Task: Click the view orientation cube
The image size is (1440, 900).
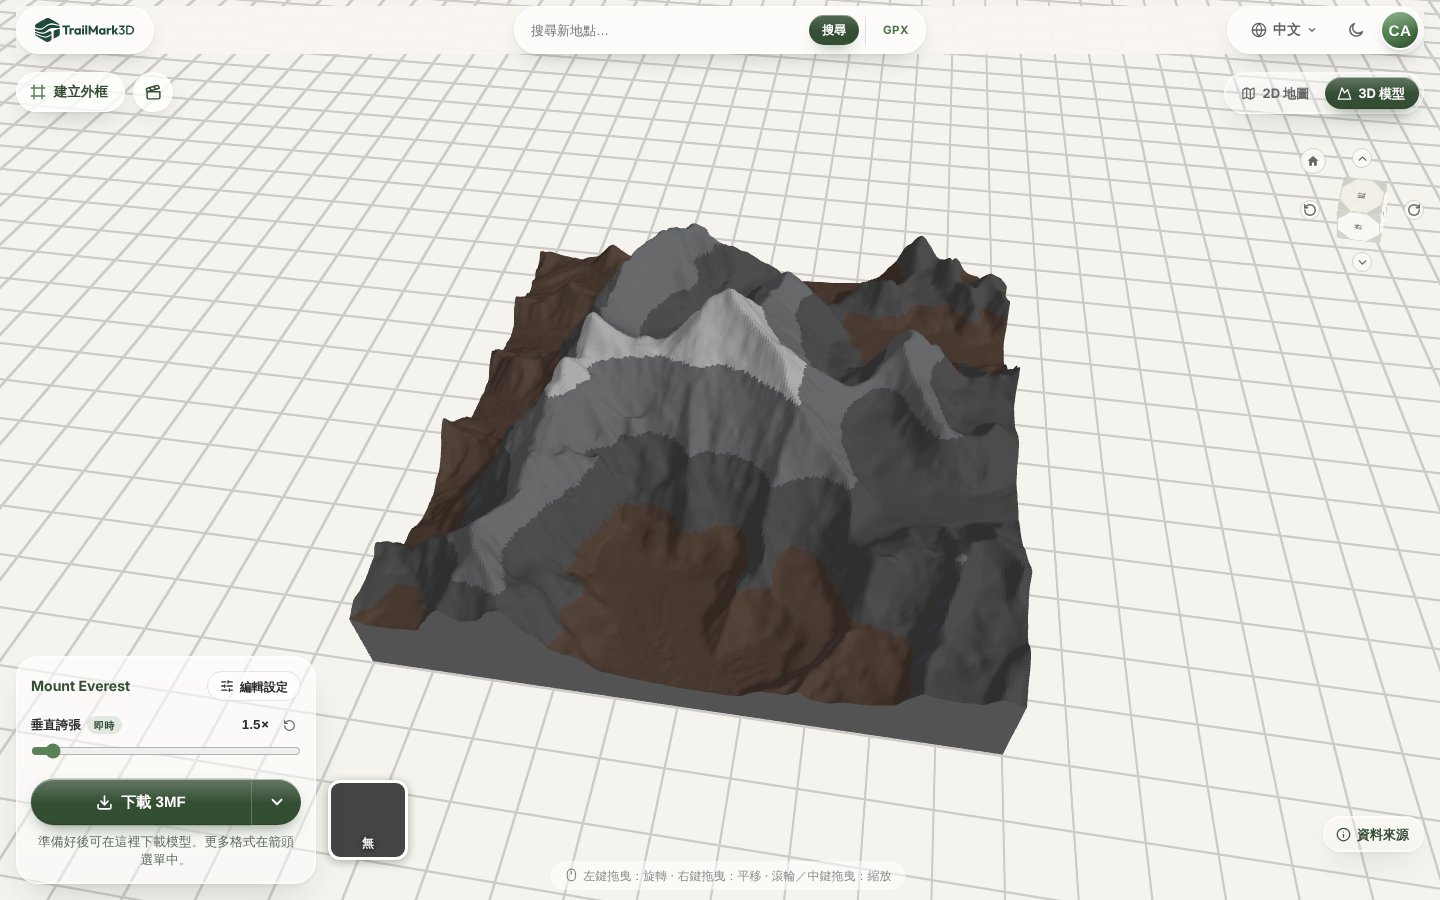Action: tap(1362, 210)
